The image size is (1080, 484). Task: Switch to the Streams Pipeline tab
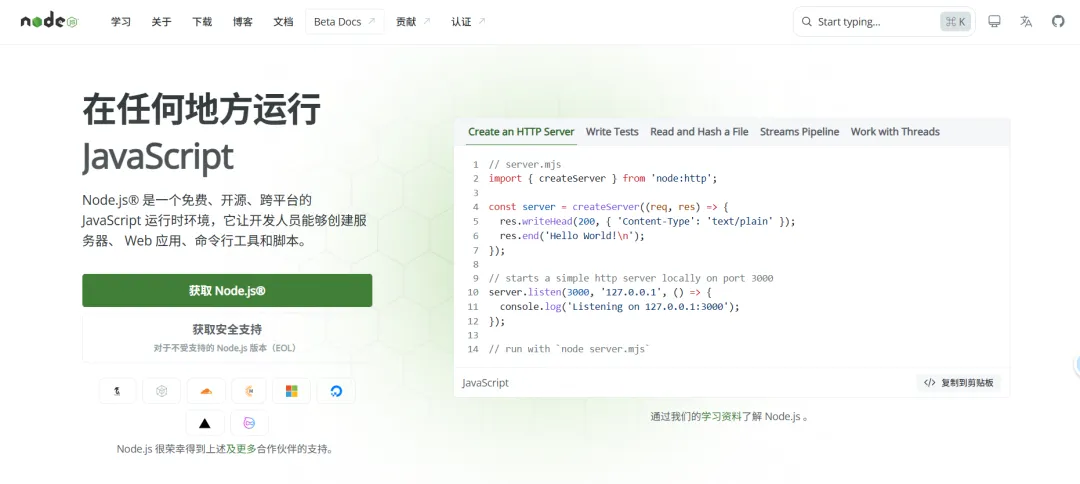(x=800, y=131)
